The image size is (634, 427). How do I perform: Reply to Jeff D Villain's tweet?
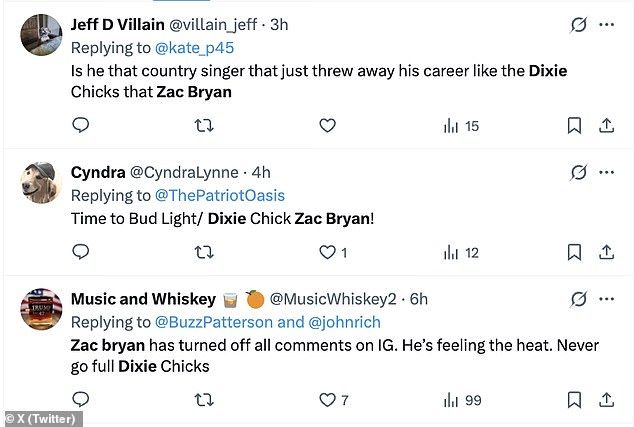click(81, 125)
